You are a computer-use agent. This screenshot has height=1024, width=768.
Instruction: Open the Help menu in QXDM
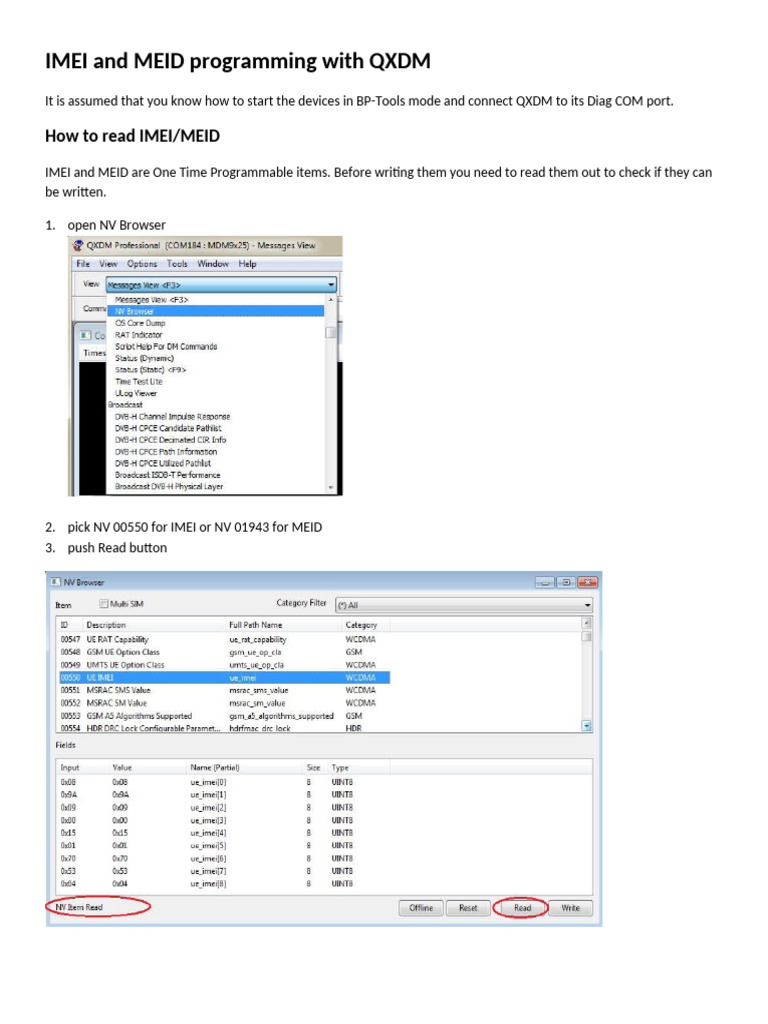(x=247, y=264)
